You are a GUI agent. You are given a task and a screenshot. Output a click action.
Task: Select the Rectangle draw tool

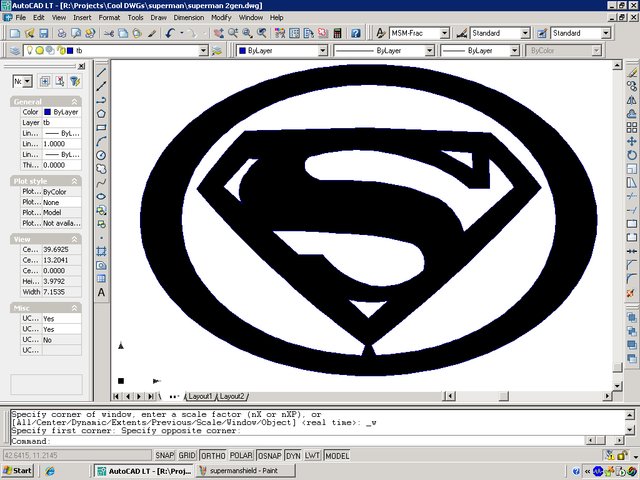point(102,128)
